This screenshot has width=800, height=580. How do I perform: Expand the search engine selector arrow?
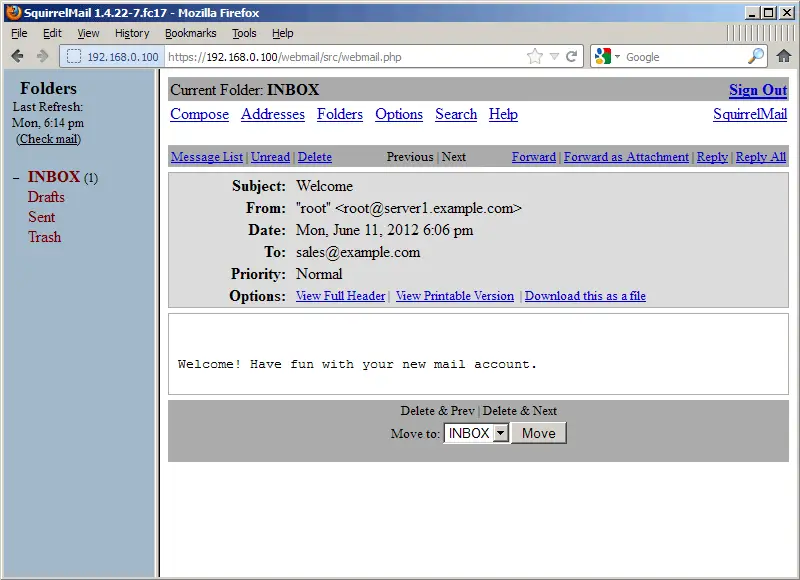(x=617, y=57)
